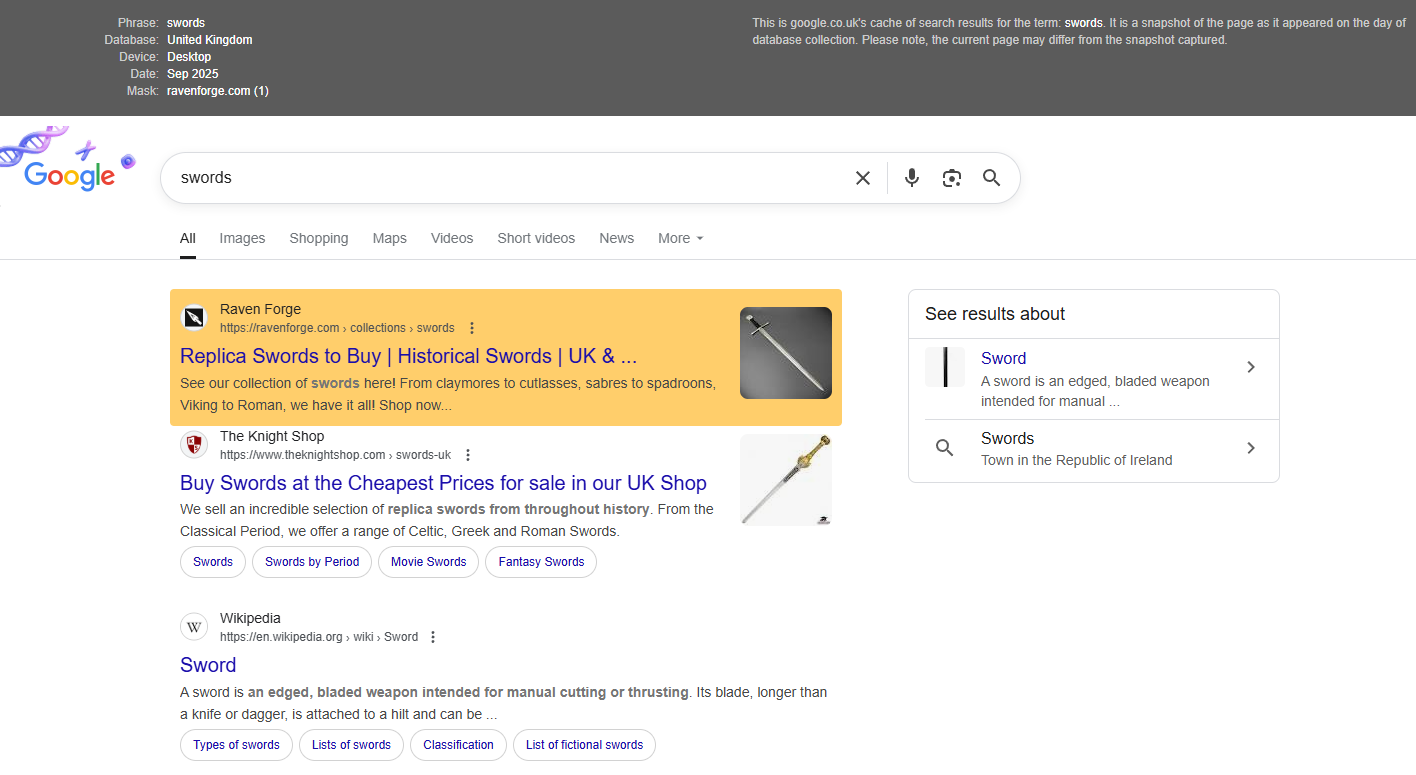This screenshot has width=1416, height=775.
Task: Open the More dropdown in the search tabs
Action: point(681,238)
